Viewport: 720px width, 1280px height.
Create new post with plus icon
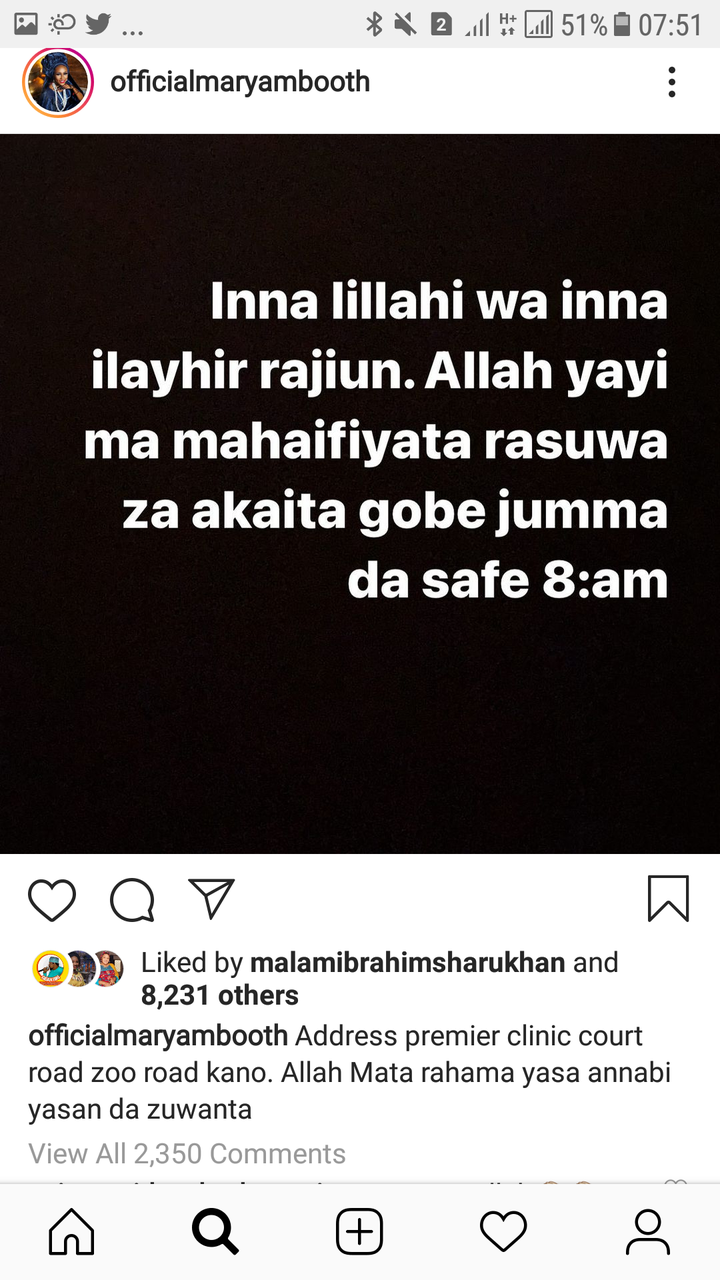[359, 1231]
